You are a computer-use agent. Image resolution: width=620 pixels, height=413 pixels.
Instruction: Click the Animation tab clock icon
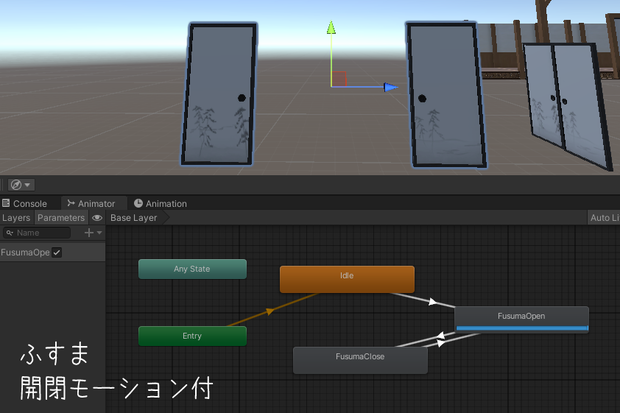(x=138, y=203)
